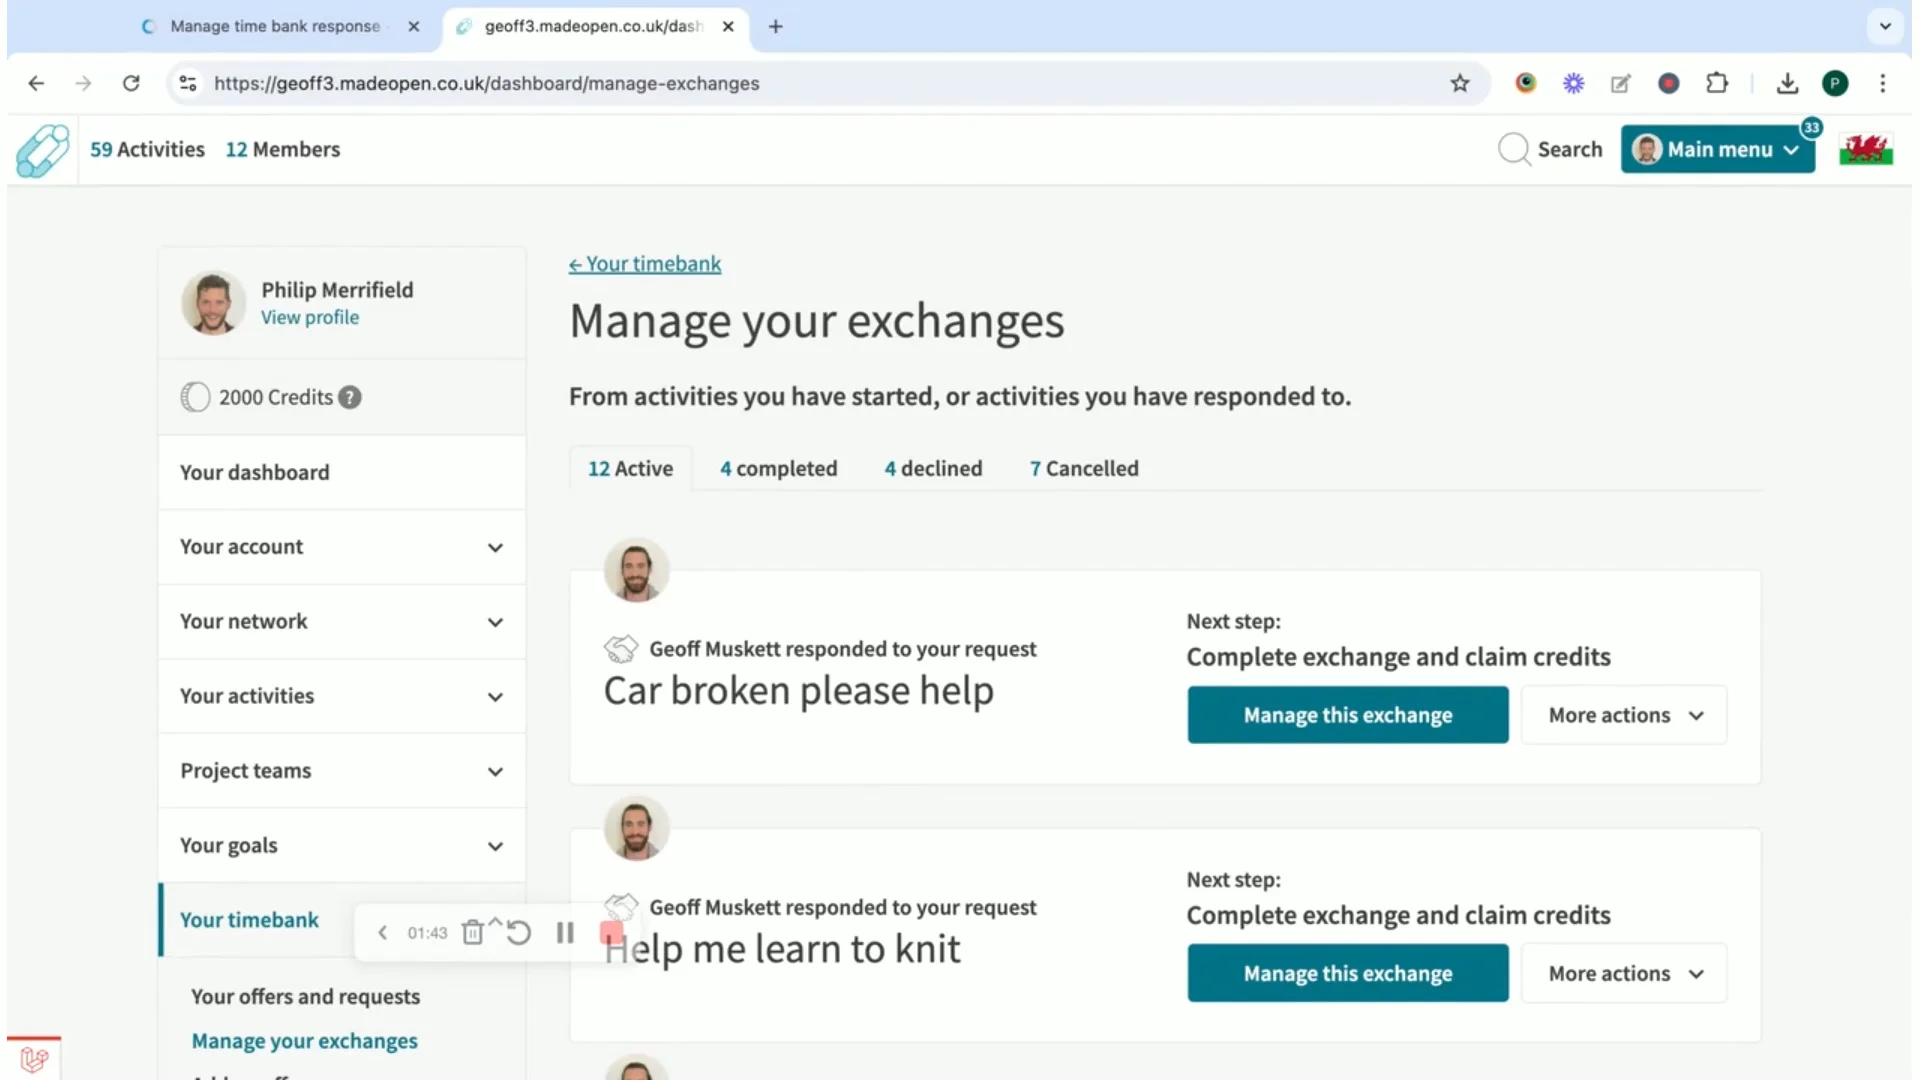Open the 'More actions' dropdown for the car request

[x=1623, y=714]
